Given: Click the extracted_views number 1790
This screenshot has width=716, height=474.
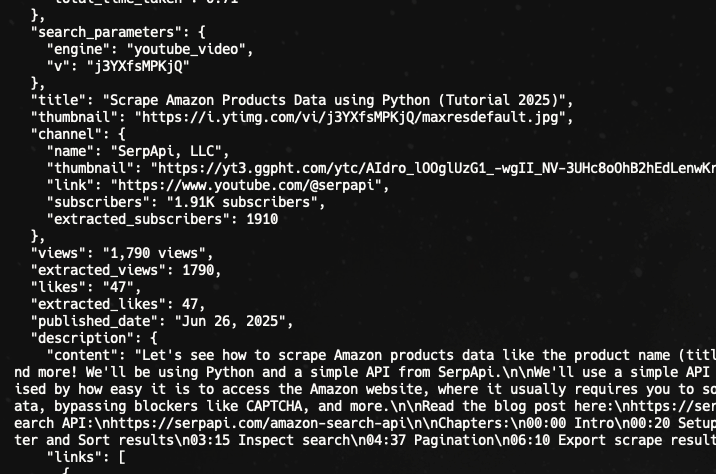Looking at the screenshot, I should [x=198, y=270].
